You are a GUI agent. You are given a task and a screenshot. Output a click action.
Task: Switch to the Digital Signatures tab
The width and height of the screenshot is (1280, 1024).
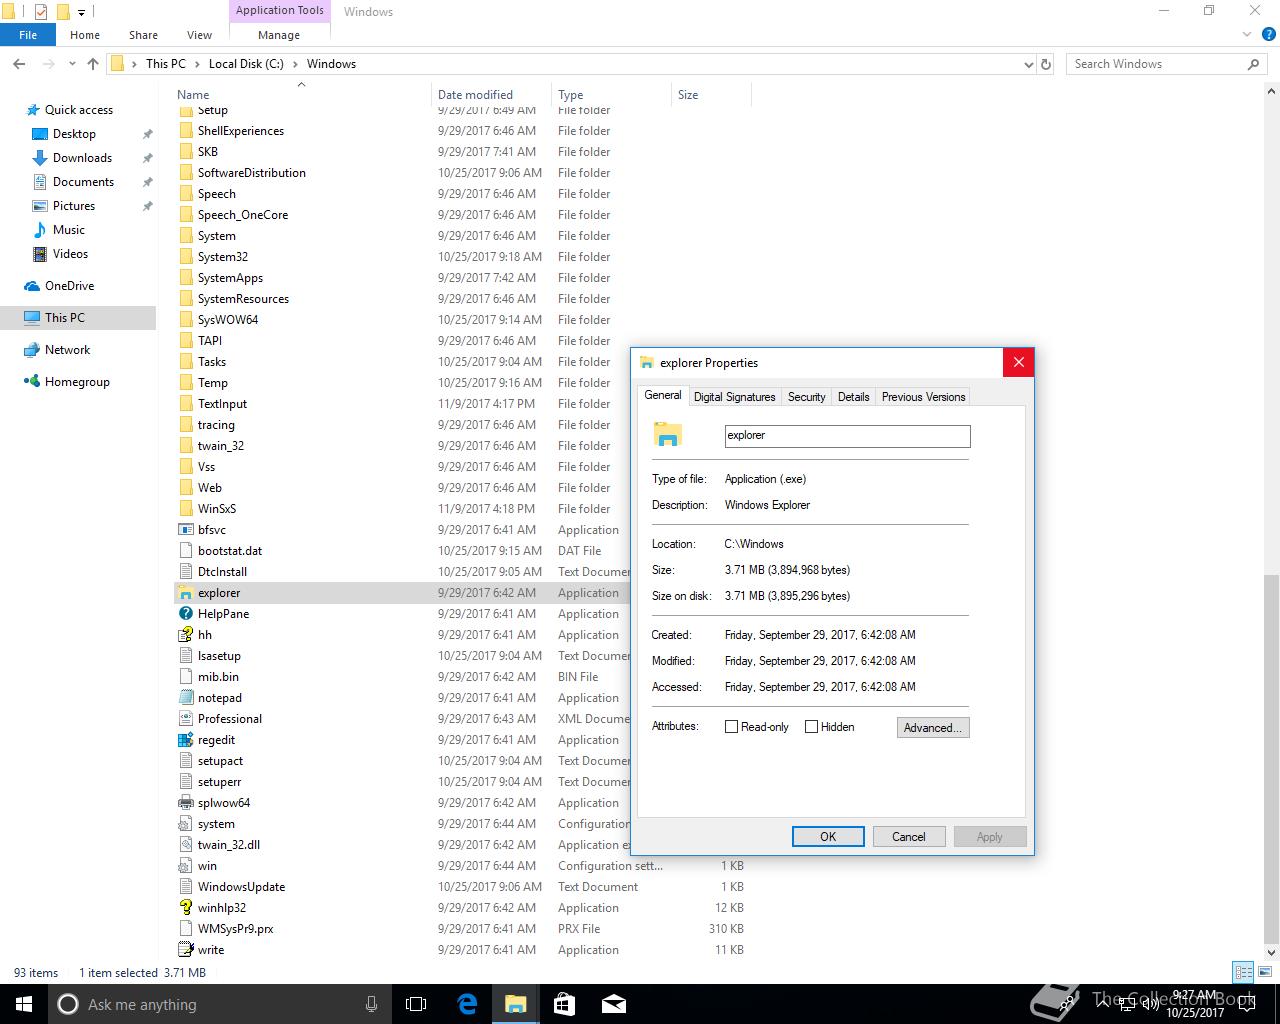click(x=734, y=397)
